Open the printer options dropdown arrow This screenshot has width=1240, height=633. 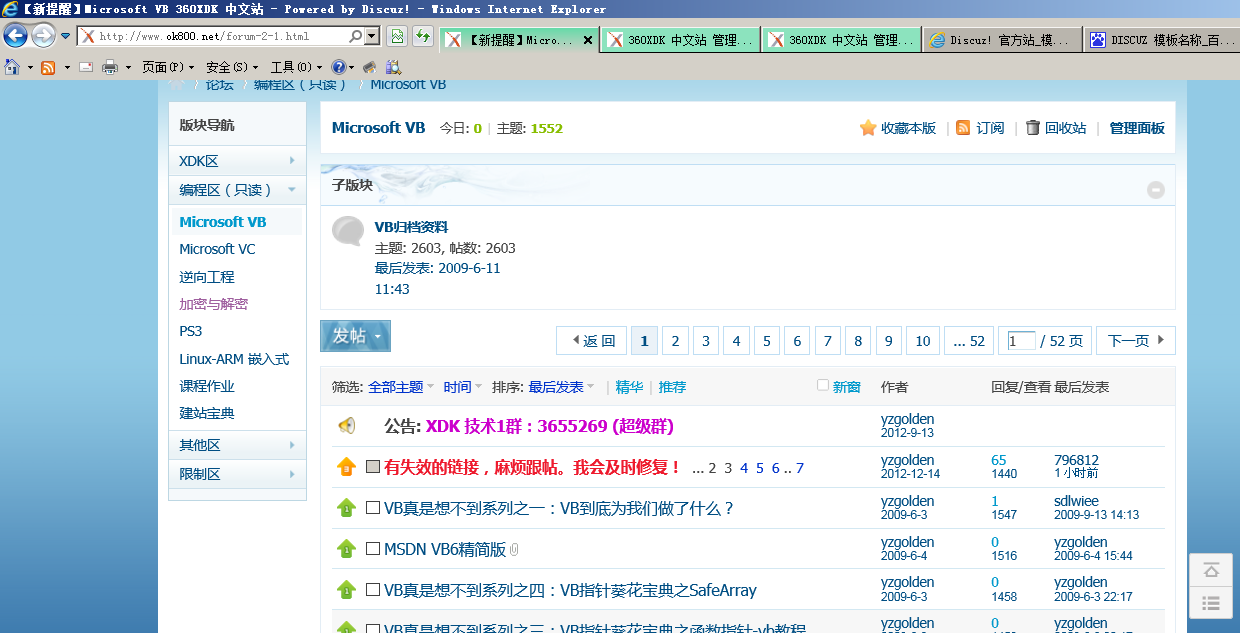coord(128,68)
